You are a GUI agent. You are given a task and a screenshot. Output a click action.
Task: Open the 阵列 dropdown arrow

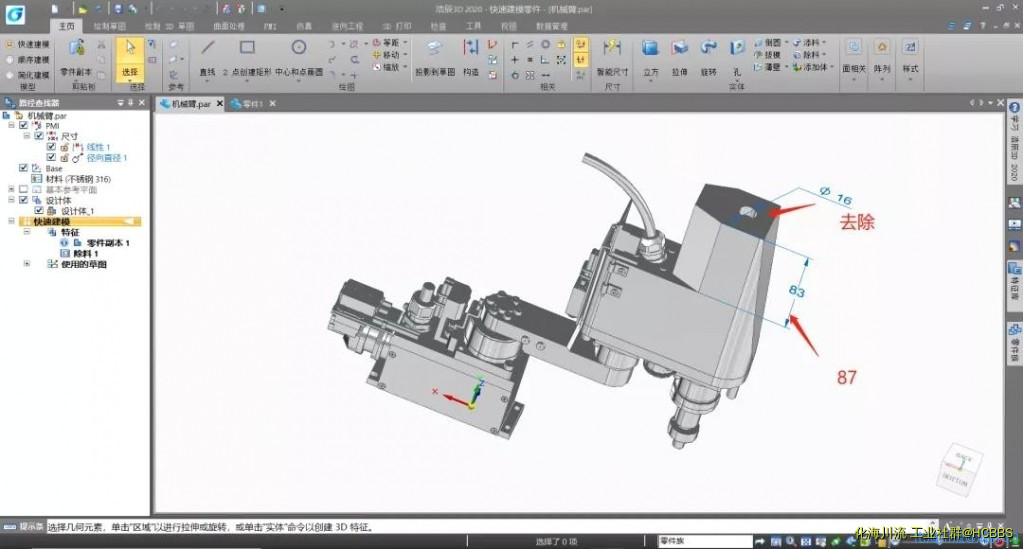click(882, 79)
